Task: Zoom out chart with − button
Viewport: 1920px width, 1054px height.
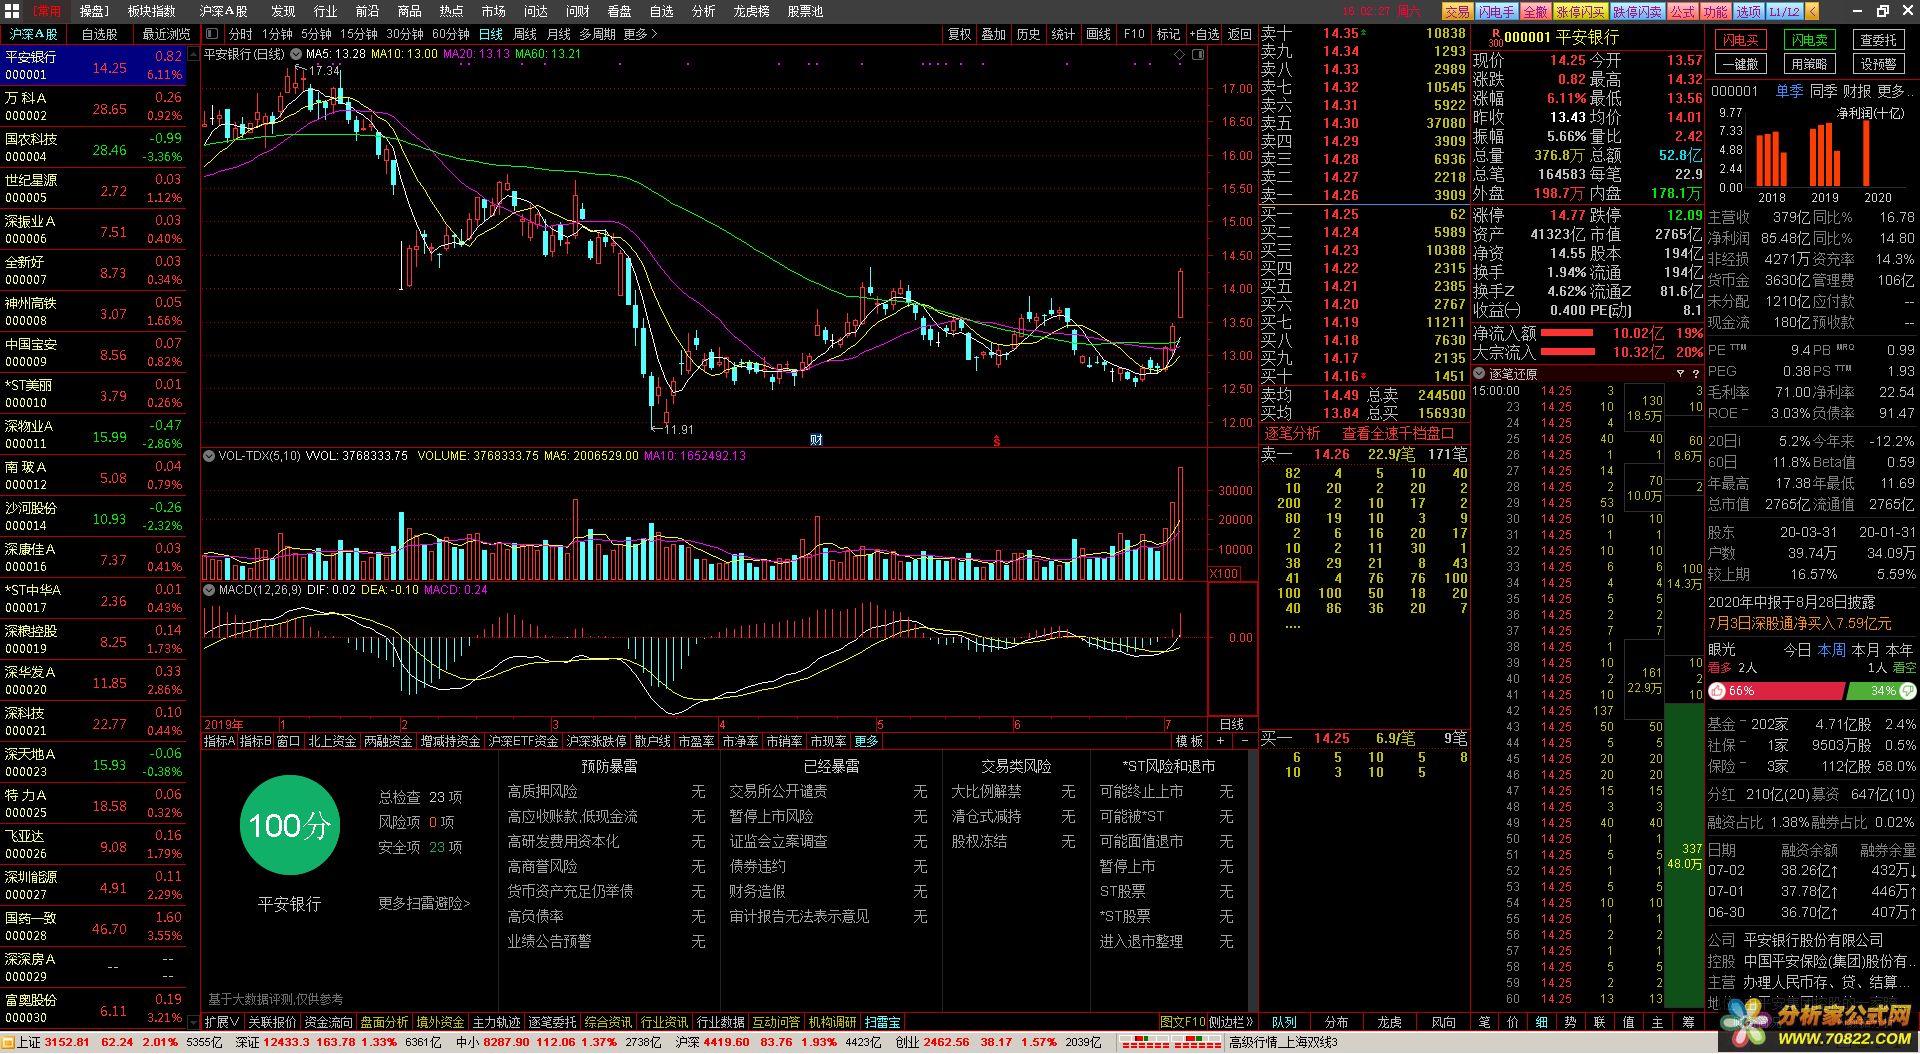Action: (1244, 741)
